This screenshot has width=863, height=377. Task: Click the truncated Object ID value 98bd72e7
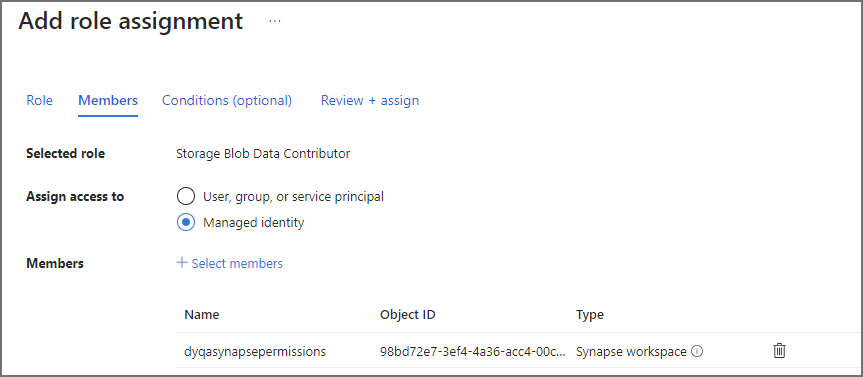473,351
